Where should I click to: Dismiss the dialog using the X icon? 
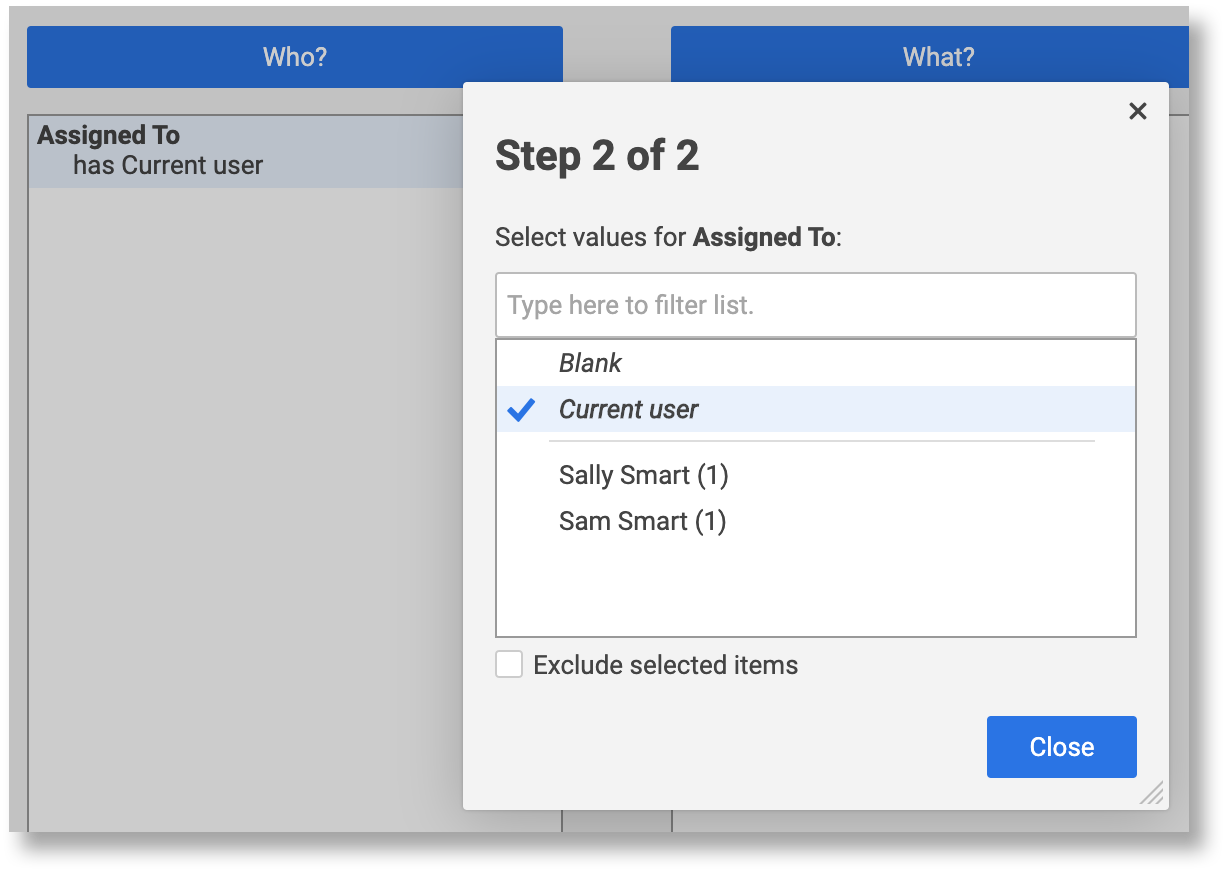point(1137,111)
